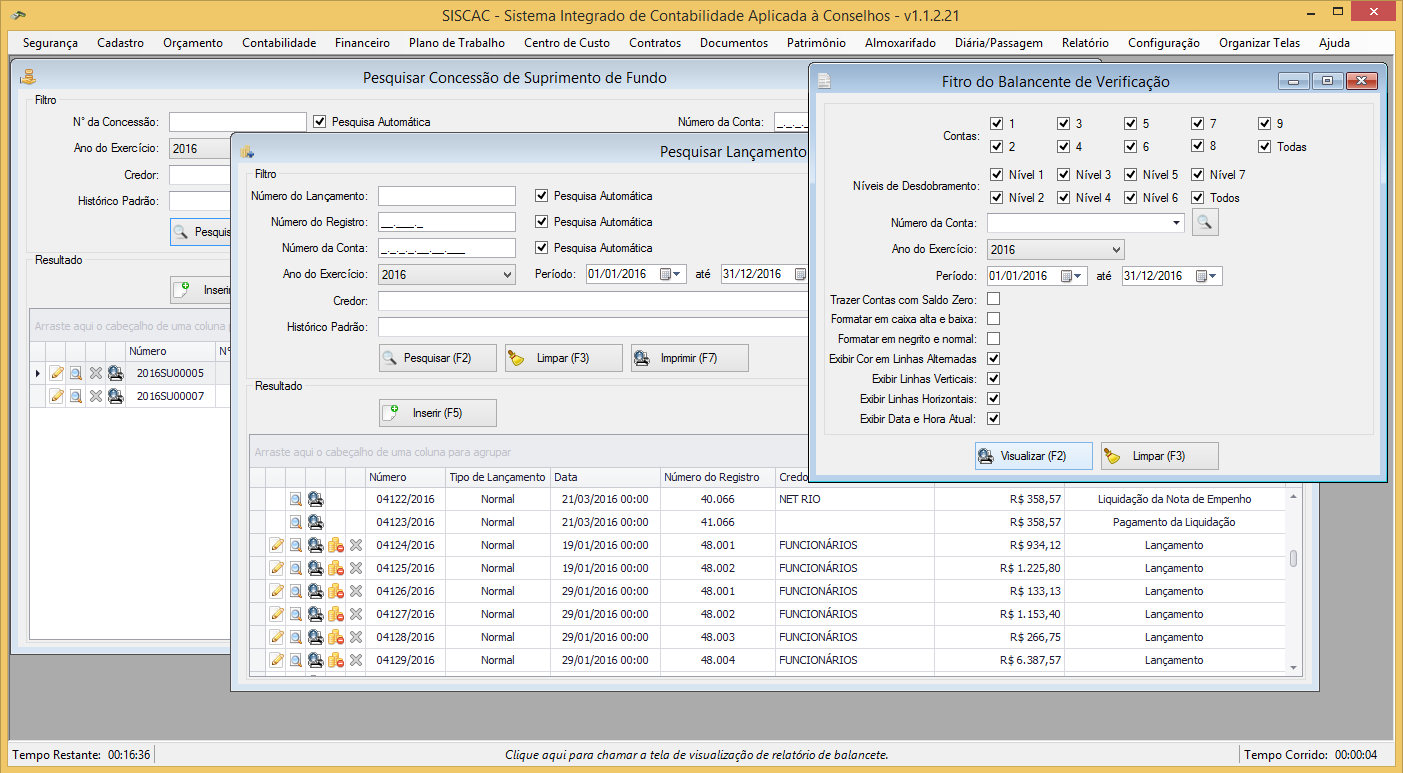Click the Imprimir (F7) button
The height and width of the screenshot is (773, 1403).
[689, 358]
